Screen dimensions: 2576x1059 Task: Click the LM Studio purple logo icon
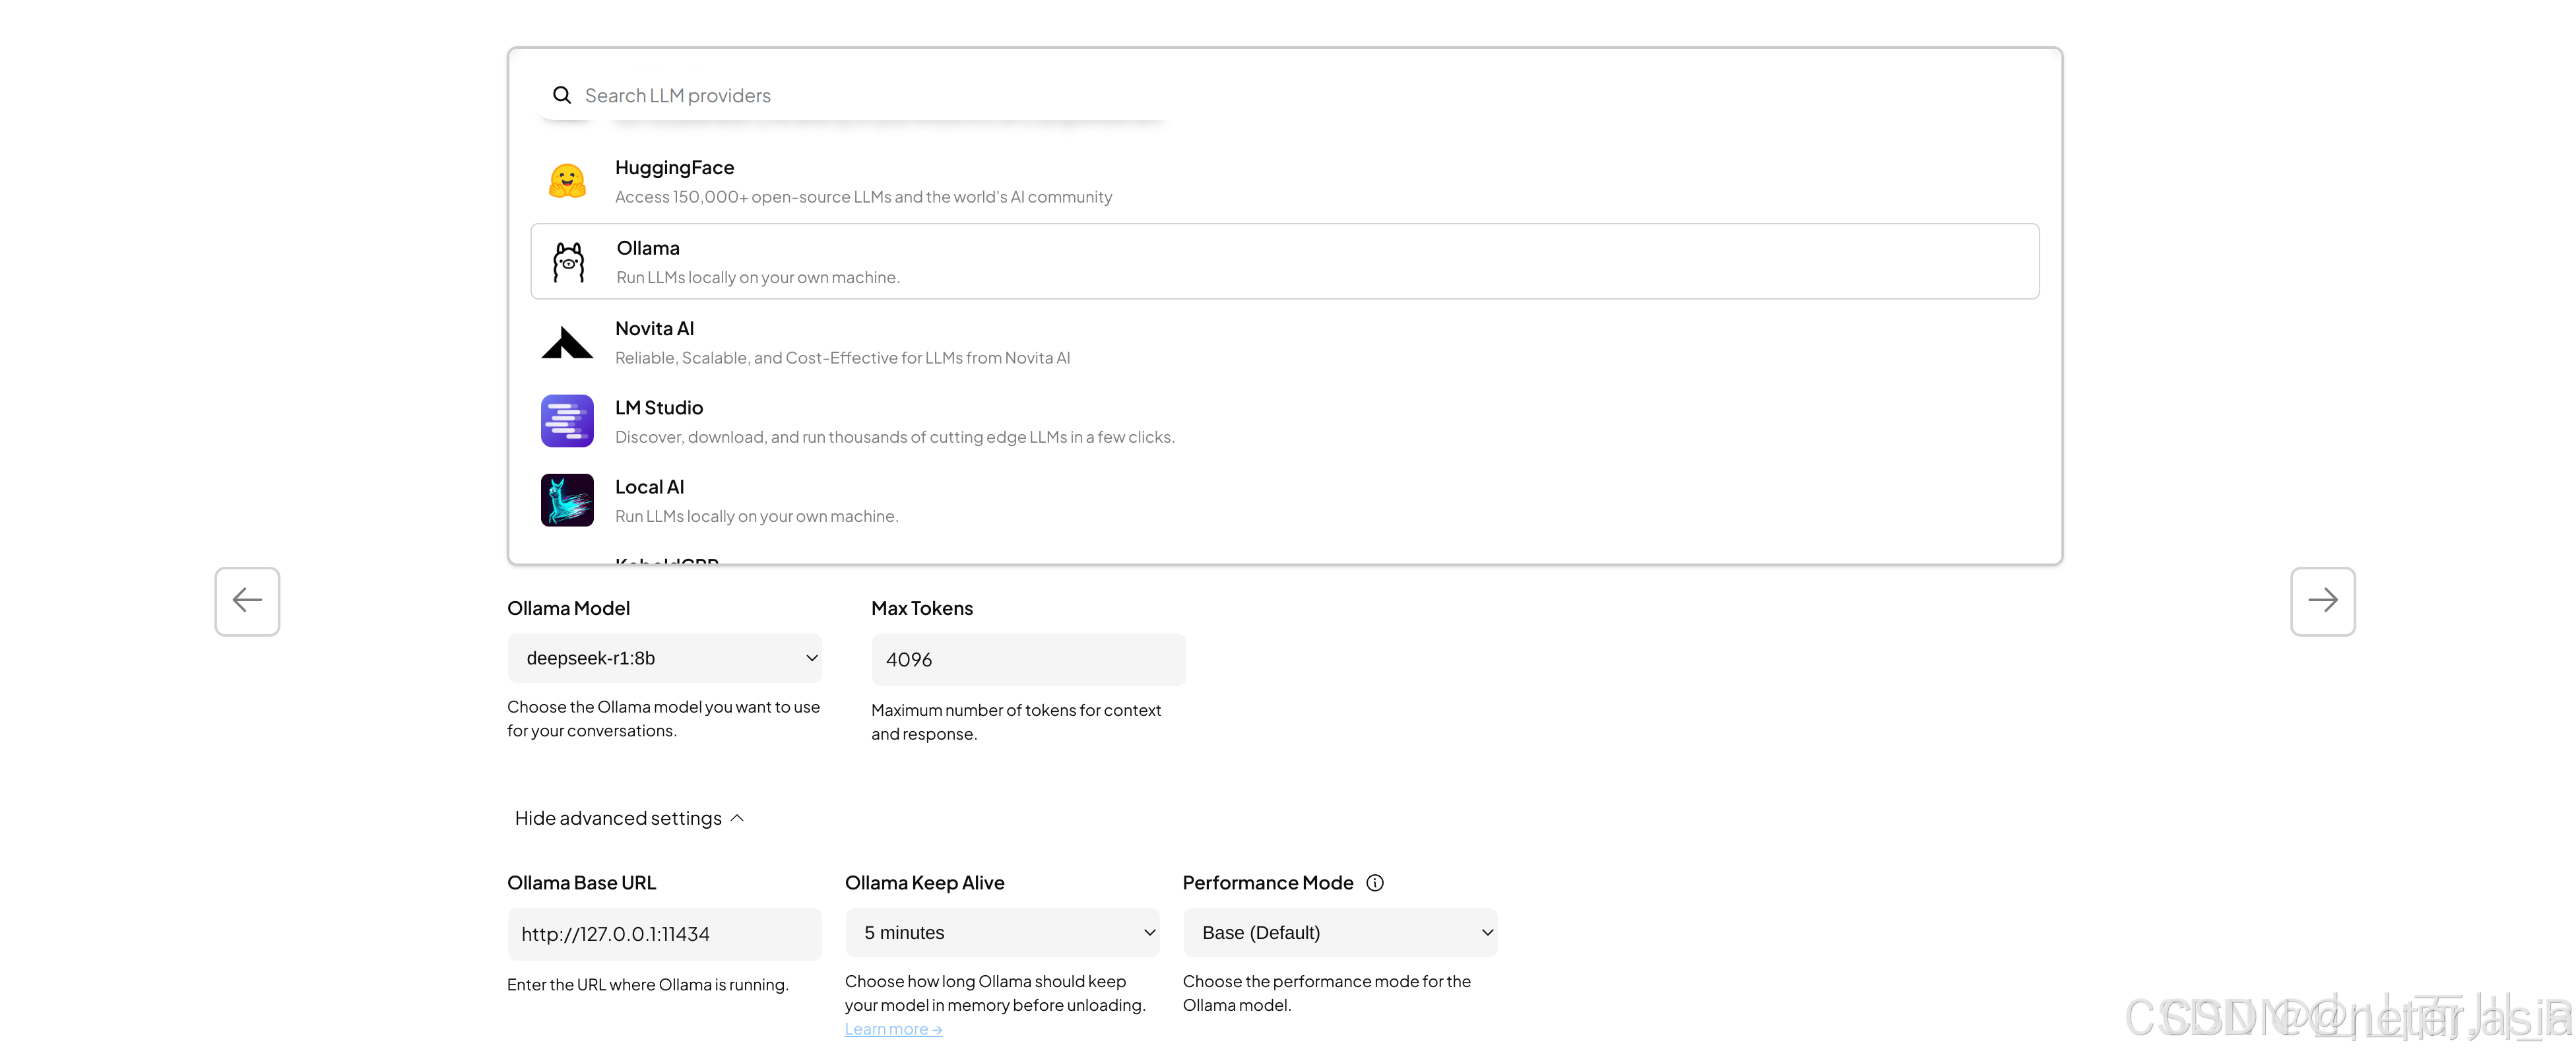click(567, 421)
